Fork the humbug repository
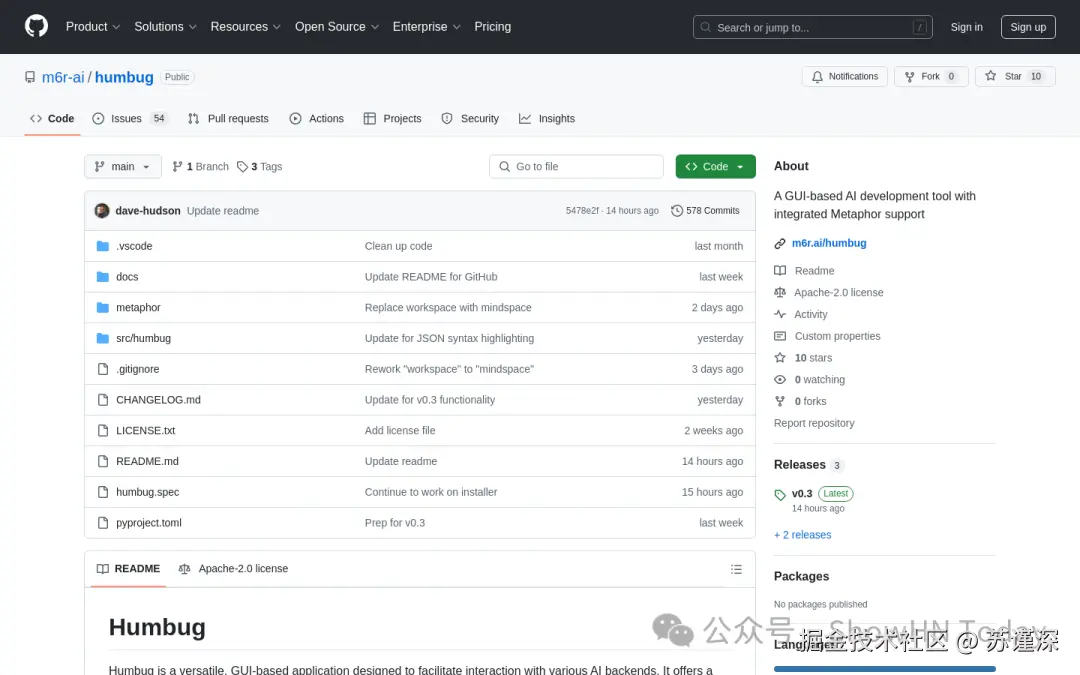Viewport: 1080px width, 675px height. pyautogui.click(x=931, y=76)
